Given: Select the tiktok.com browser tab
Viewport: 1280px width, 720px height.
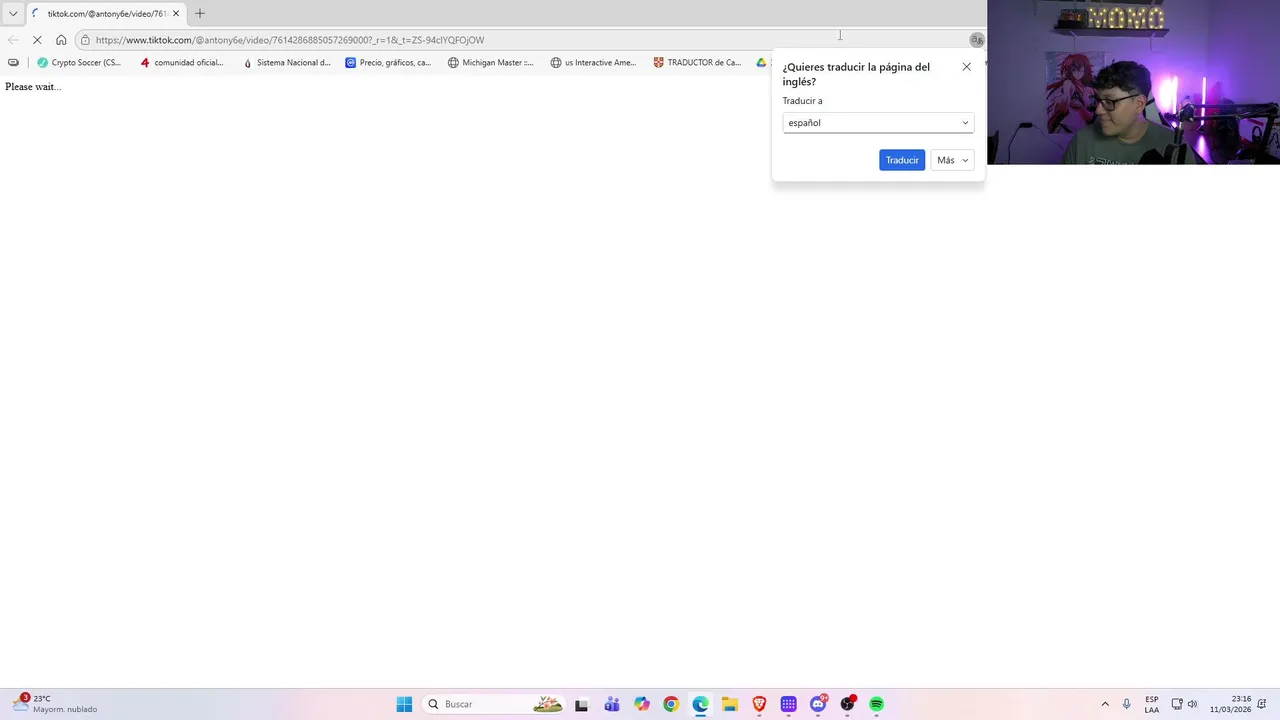Looking at the screenshot, I should point(105,14).
